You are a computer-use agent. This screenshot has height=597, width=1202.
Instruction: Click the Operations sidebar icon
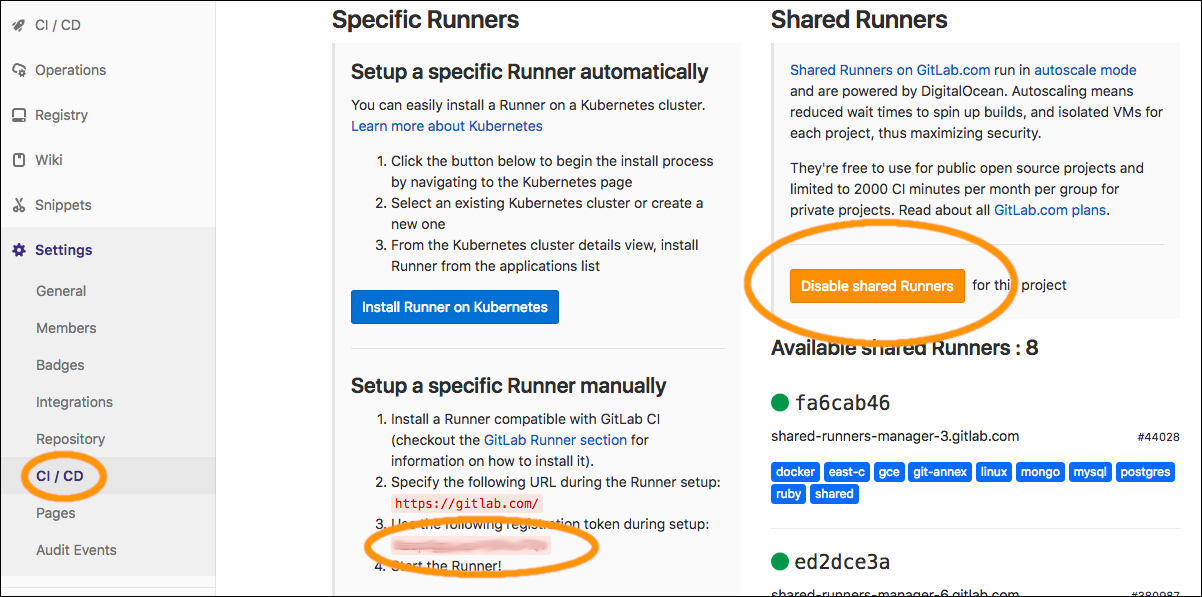point(19,70)
